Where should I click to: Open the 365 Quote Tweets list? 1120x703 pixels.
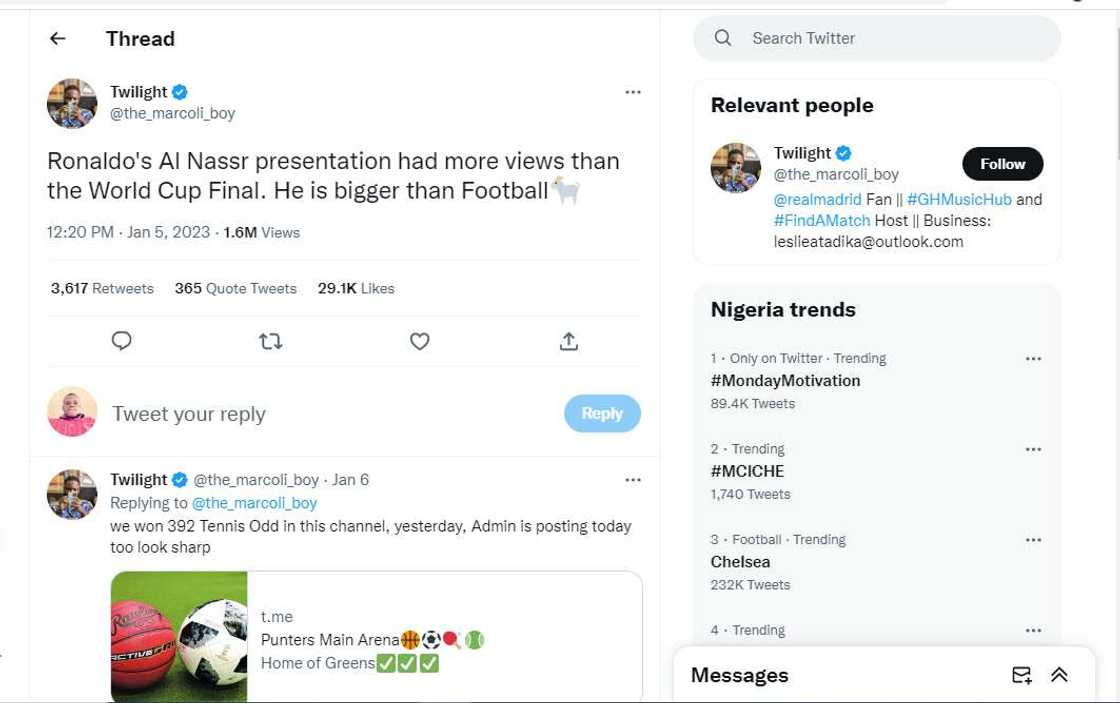pos(235,289)
